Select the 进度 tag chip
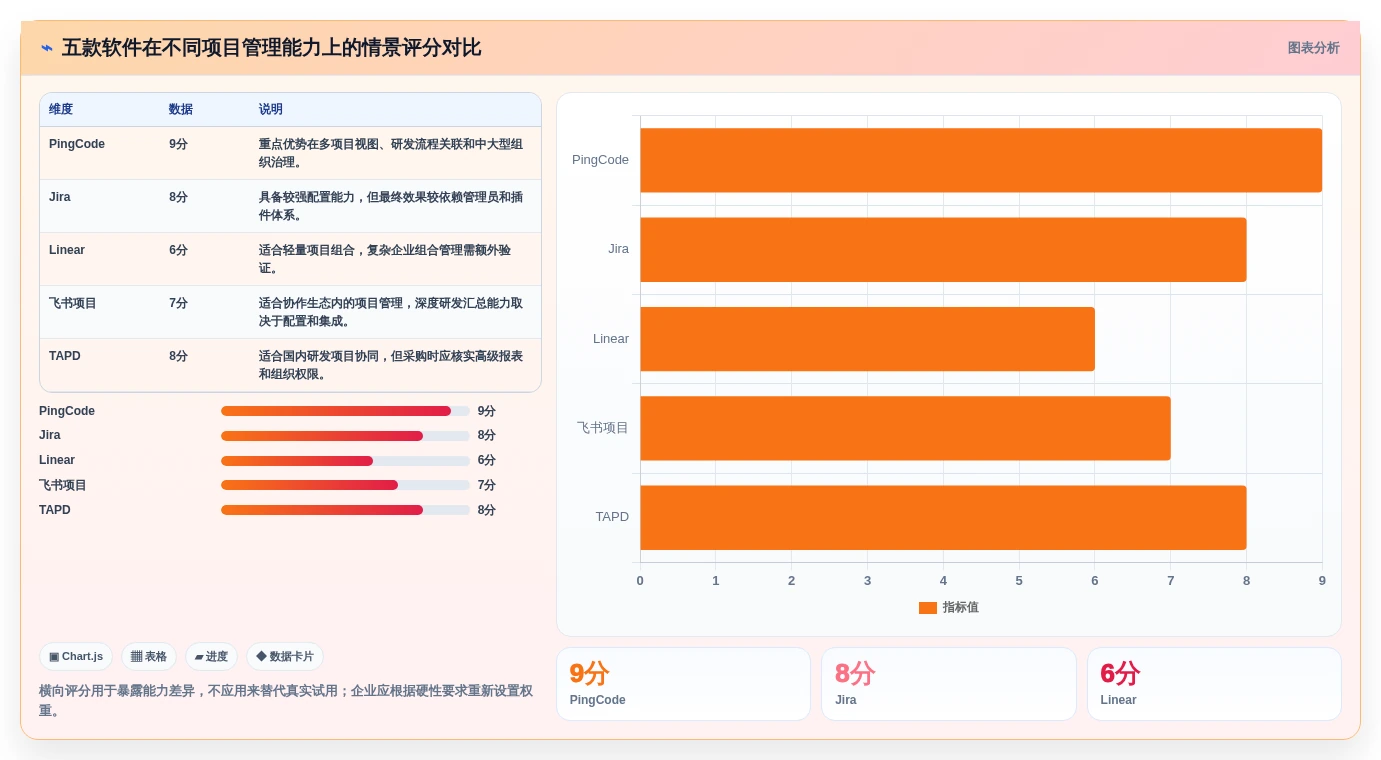The width and height of the screenshot is (1381, 760). pos(211,657)
